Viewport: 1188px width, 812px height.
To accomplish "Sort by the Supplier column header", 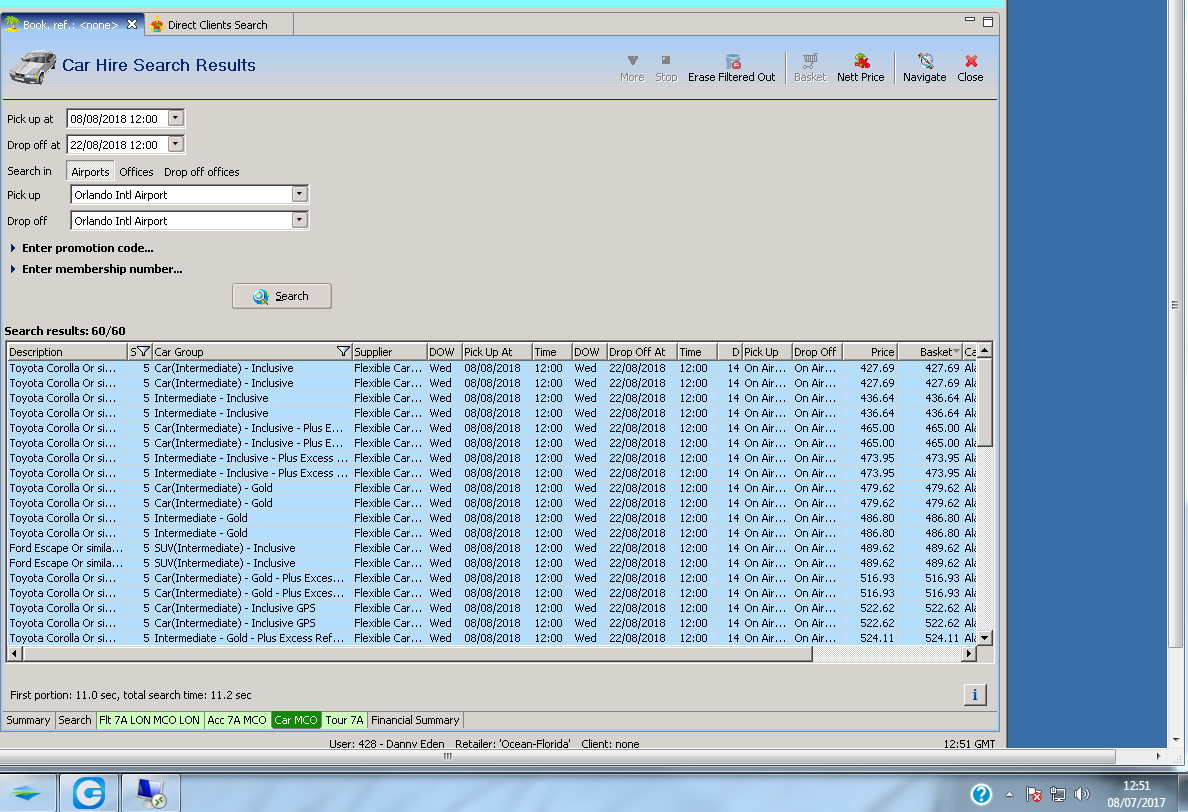I will pos(389,351).
